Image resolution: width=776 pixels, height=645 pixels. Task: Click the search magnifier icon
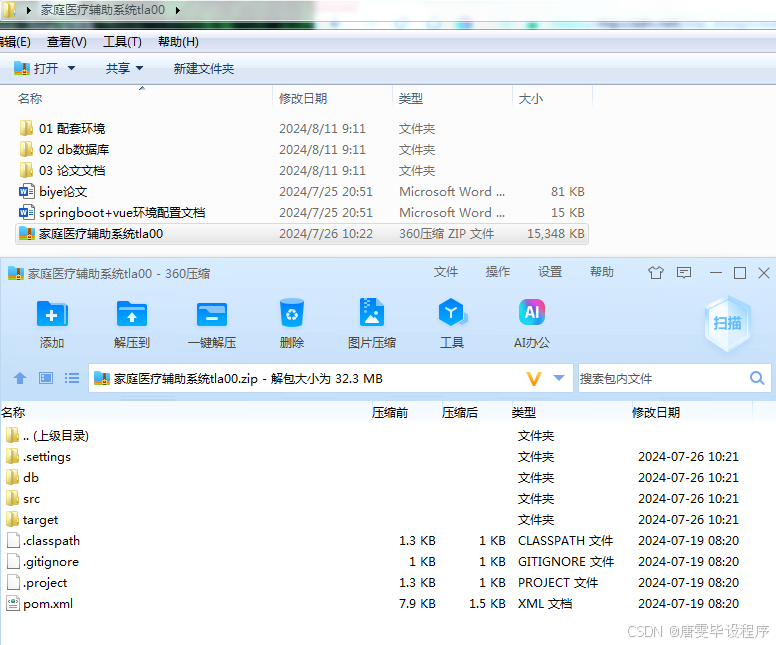[x=757, y=379]
